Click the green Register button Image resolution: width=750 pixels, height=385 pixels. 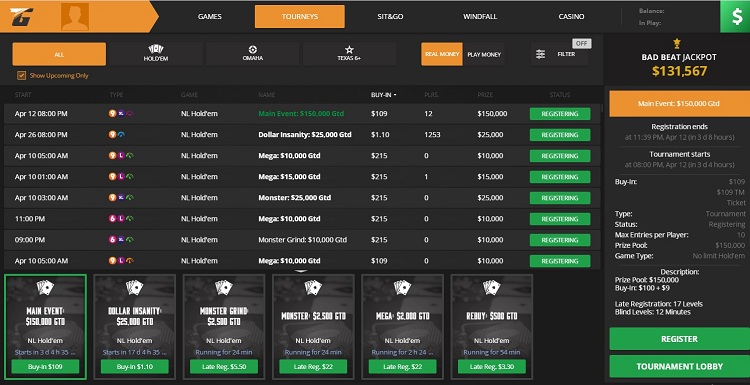(679, 339)
